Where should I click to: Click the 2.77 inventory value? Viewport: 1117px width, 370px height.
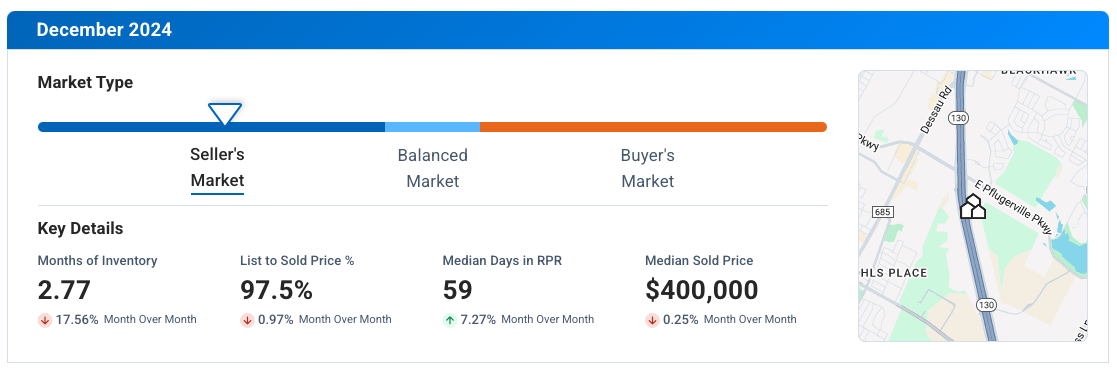coord(64,290)
